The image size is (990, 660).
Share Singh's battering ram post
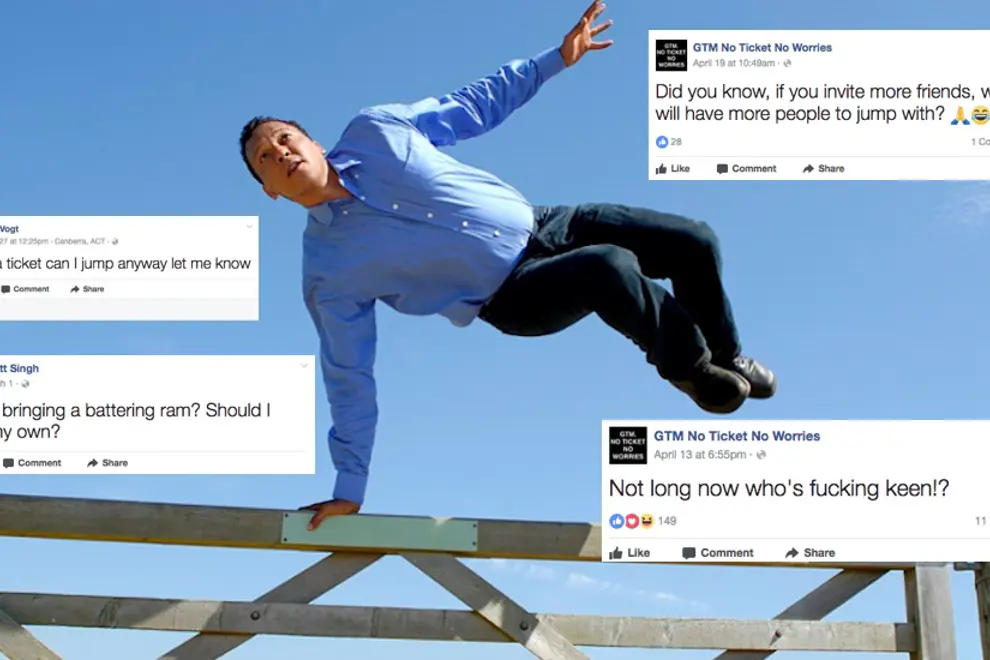coord(107,463)
